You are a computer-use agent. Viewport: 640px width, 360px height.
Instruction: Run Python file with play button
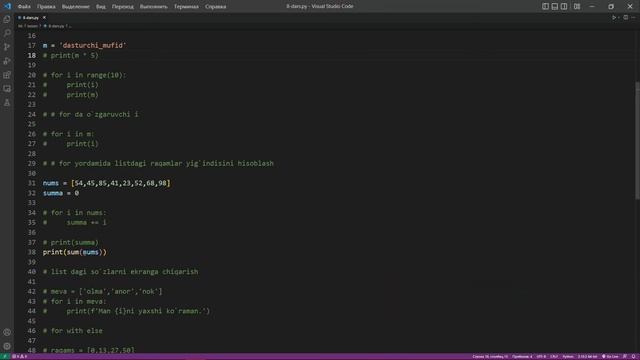(613, 18)
